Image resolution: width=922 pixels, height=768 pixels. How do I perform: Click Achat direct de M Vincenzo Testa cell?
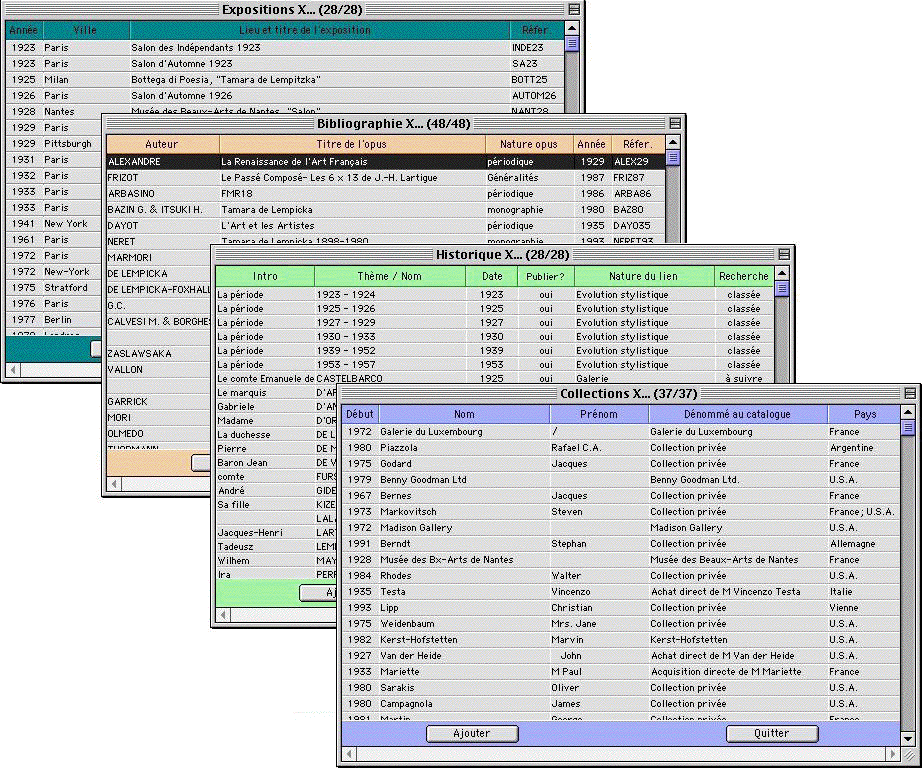726,592
